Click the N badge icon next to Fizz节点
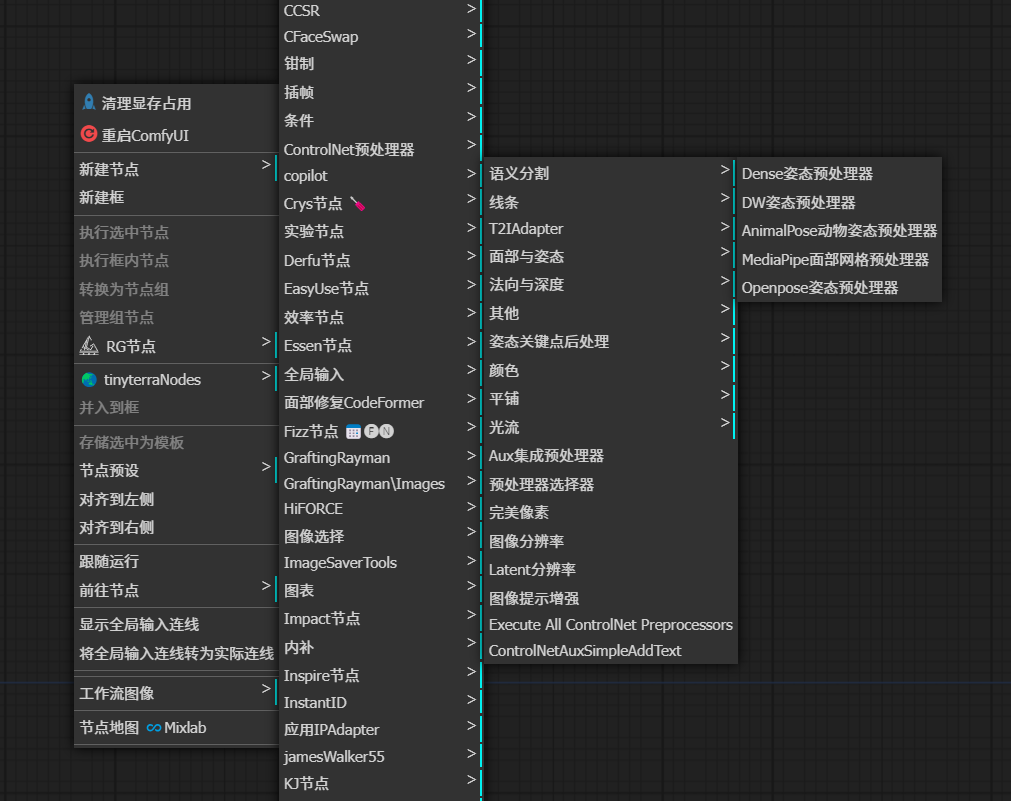The height and width of the screenshot is (801, 1011). click(386, 431)
